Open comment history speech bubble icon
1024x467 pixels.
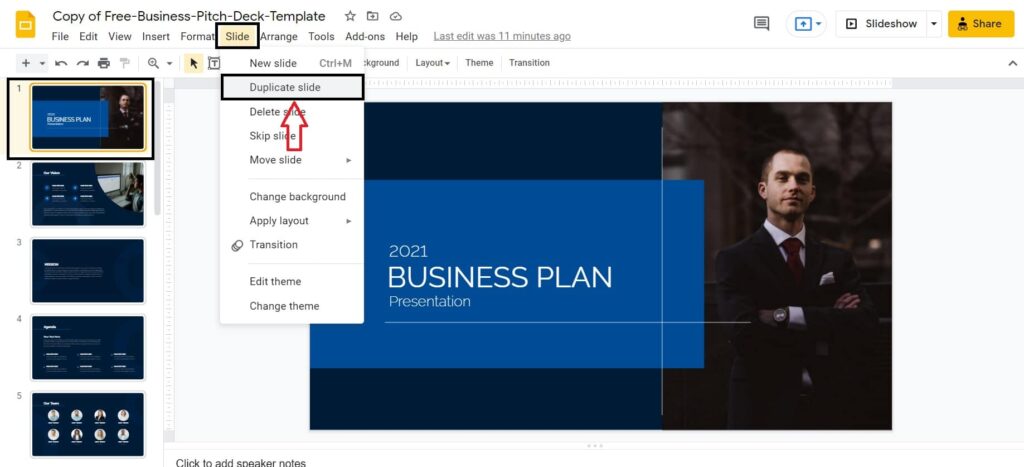761,24
